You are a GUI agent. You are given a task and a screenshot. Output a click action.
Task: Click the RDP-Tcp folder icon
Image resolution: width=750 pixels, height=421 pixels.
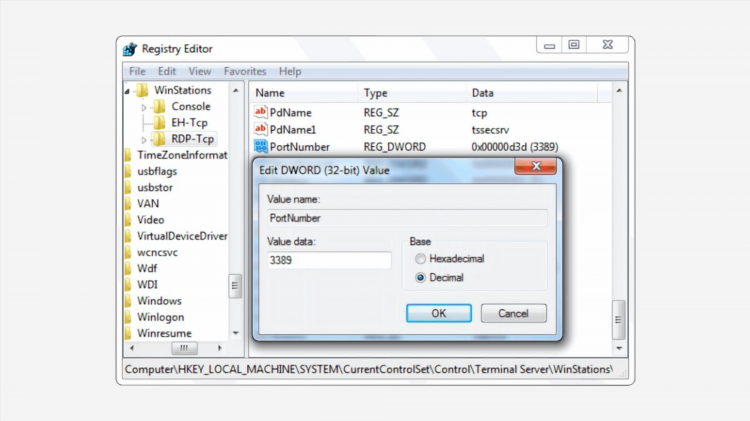[x=159, y=139]
